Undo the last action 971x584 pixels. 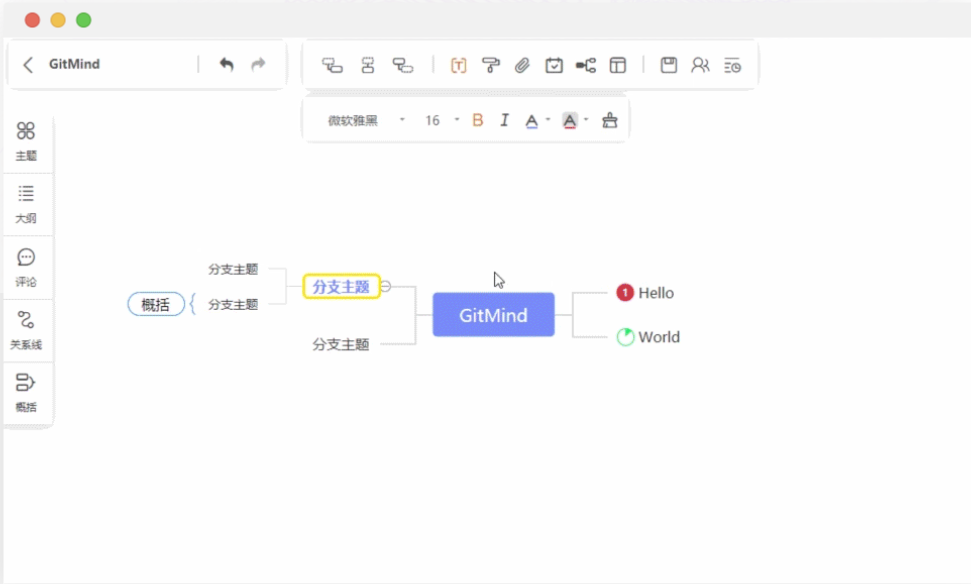pyautogui.click(x=227, y=64)
